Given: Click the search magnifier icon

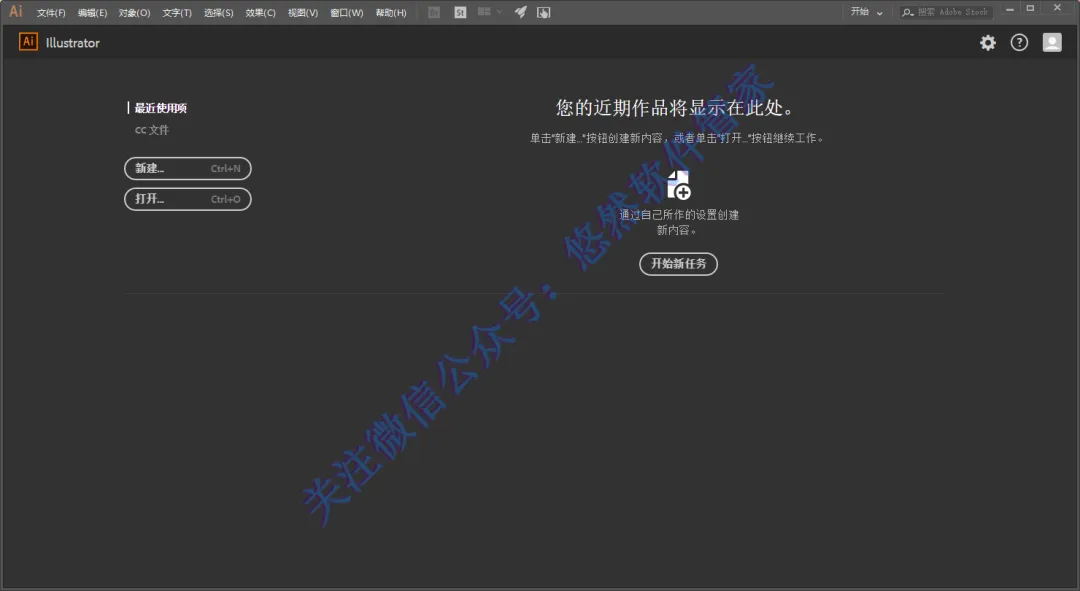Looking at the screenshot, I should tap(908, 12).
